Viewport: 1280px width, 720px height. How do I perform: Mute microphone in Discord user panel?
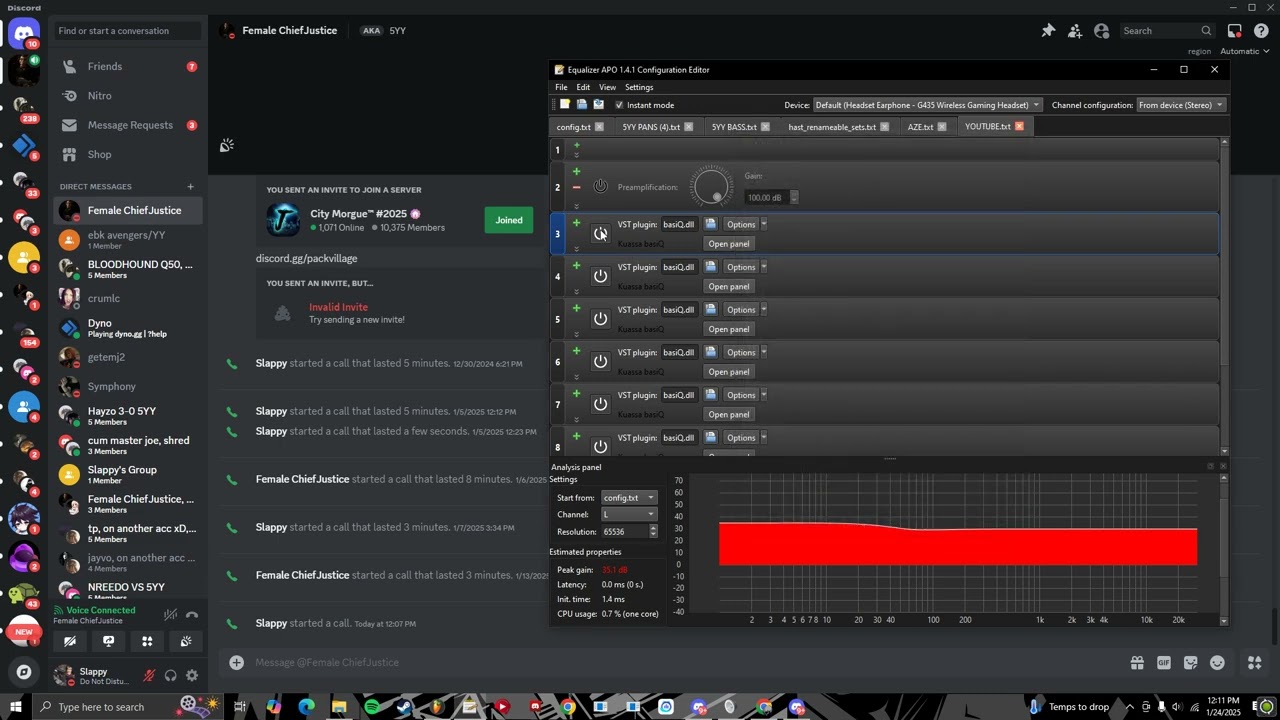[149, 676]
